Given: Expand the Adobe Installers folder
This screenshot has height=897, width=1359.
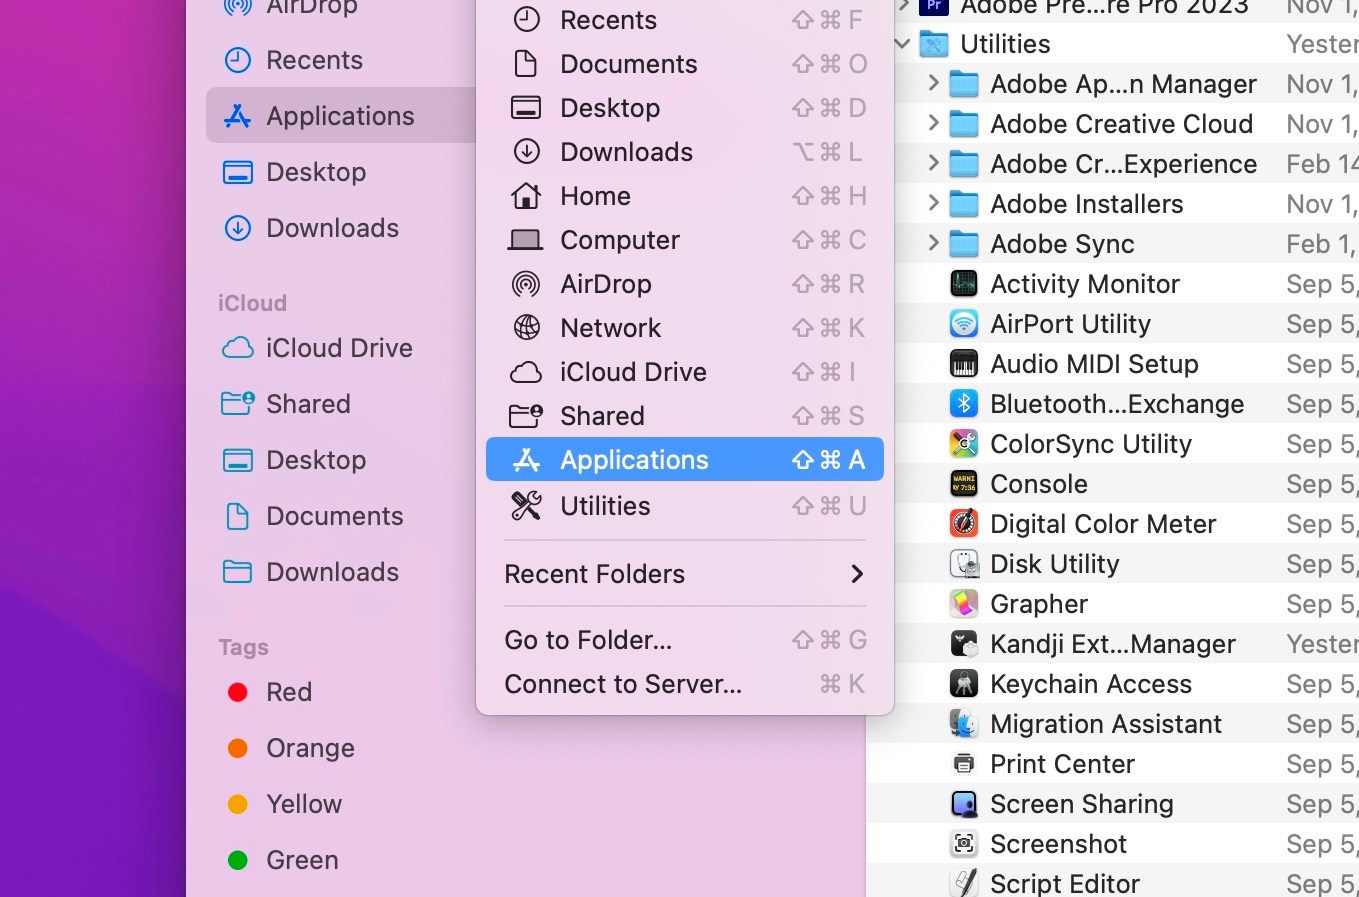Looking at the screenshot, I should pyautogui.click(x=933, y=203).
